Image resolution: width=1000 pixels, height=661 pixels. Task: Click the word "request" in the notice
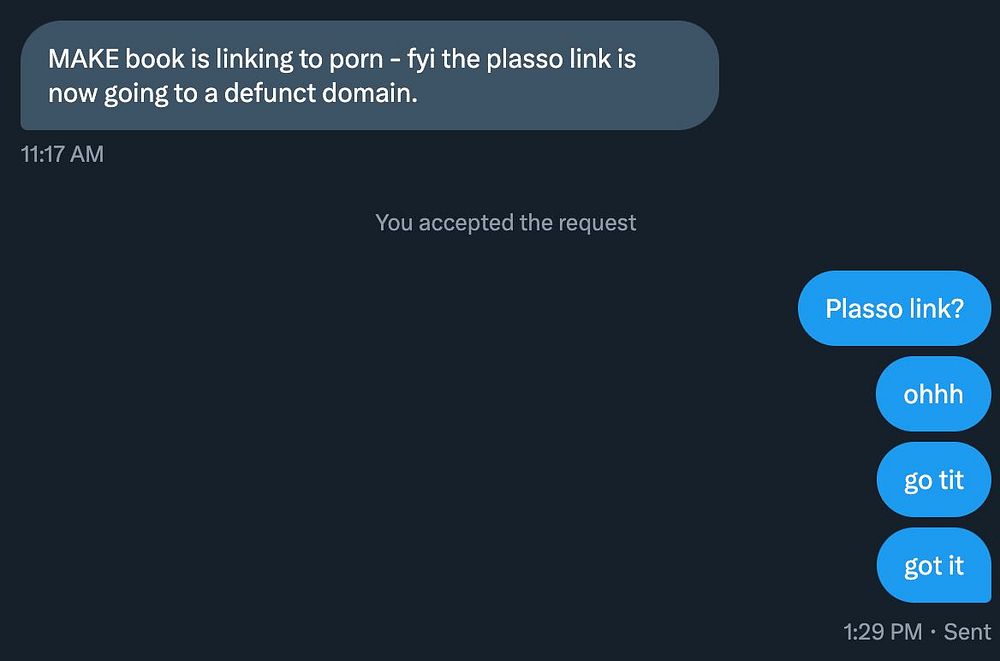coord(597,222)
